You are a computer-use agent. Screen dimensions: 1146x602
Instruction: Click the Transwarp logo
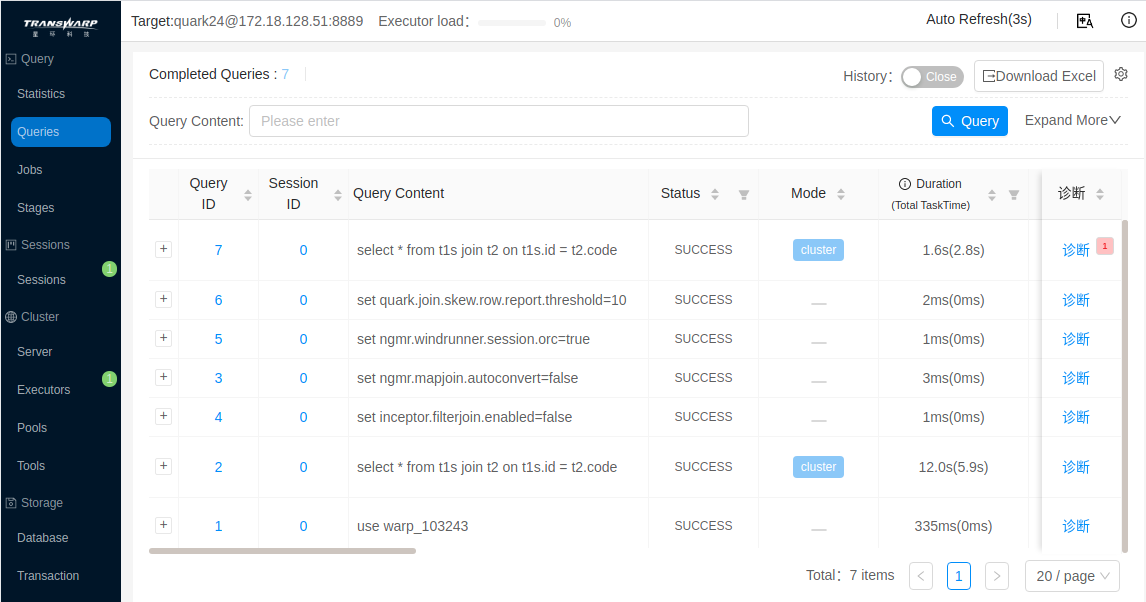pos(61,28)
